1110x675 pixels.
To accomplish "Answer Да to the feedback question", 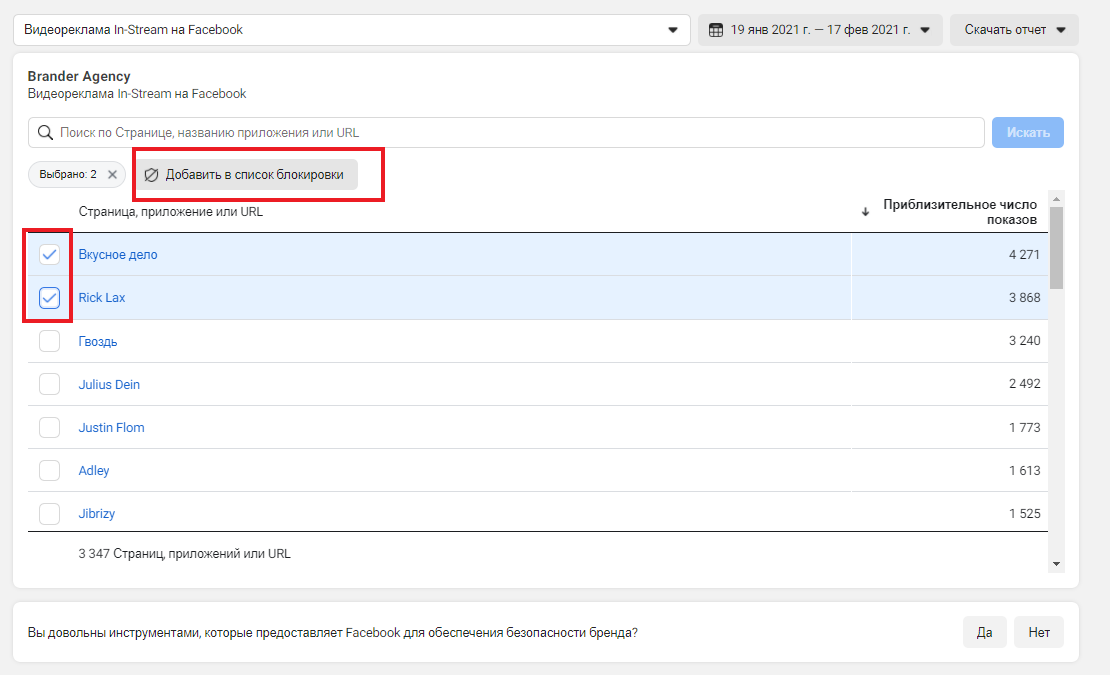I will [984, 632].
